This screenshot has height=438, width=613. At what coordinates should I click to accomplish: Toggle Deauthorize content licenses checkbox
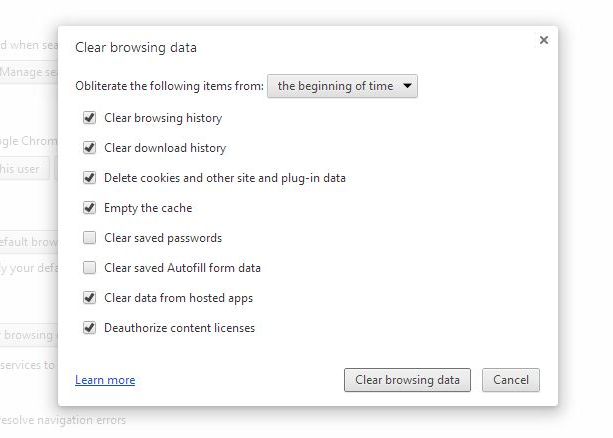(90, 328)
